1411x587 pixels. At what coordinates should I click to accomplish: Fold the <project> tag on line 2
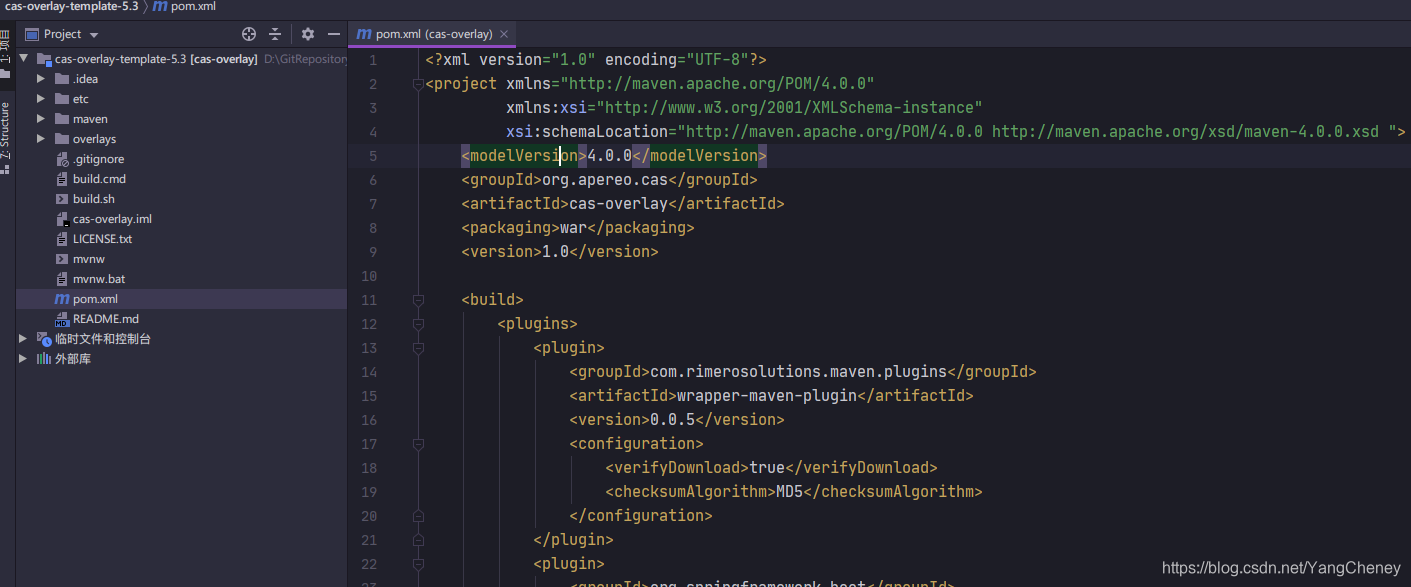[x=418, y=84]
